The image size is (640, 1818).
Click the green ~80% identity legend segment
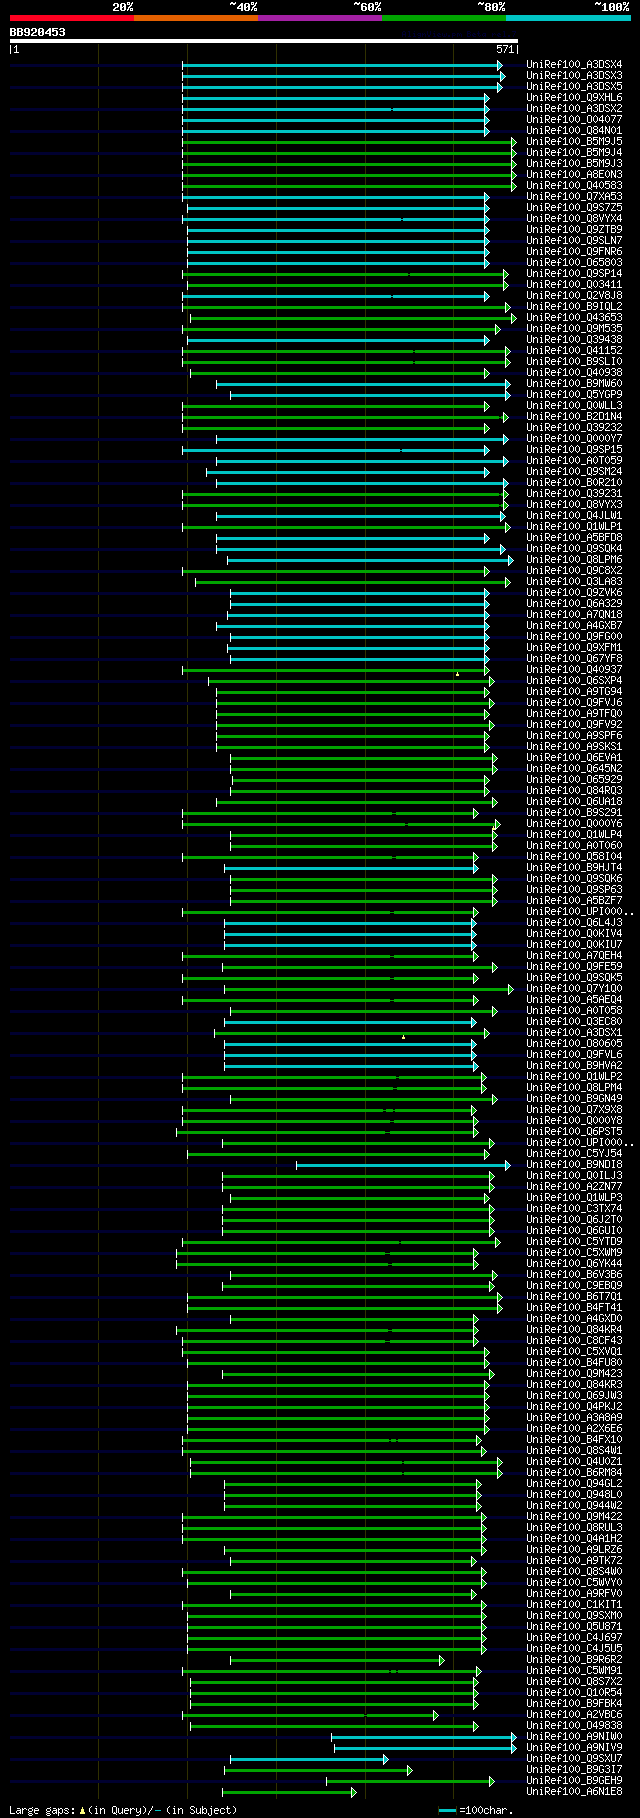[x=443, y=18]
